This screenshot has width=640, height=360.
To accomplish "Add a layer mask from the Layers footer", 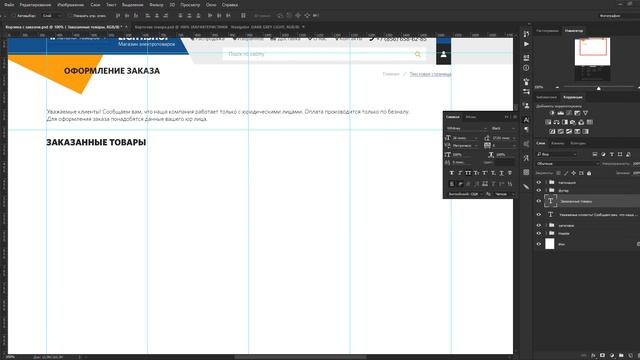I will pos(602,356).
